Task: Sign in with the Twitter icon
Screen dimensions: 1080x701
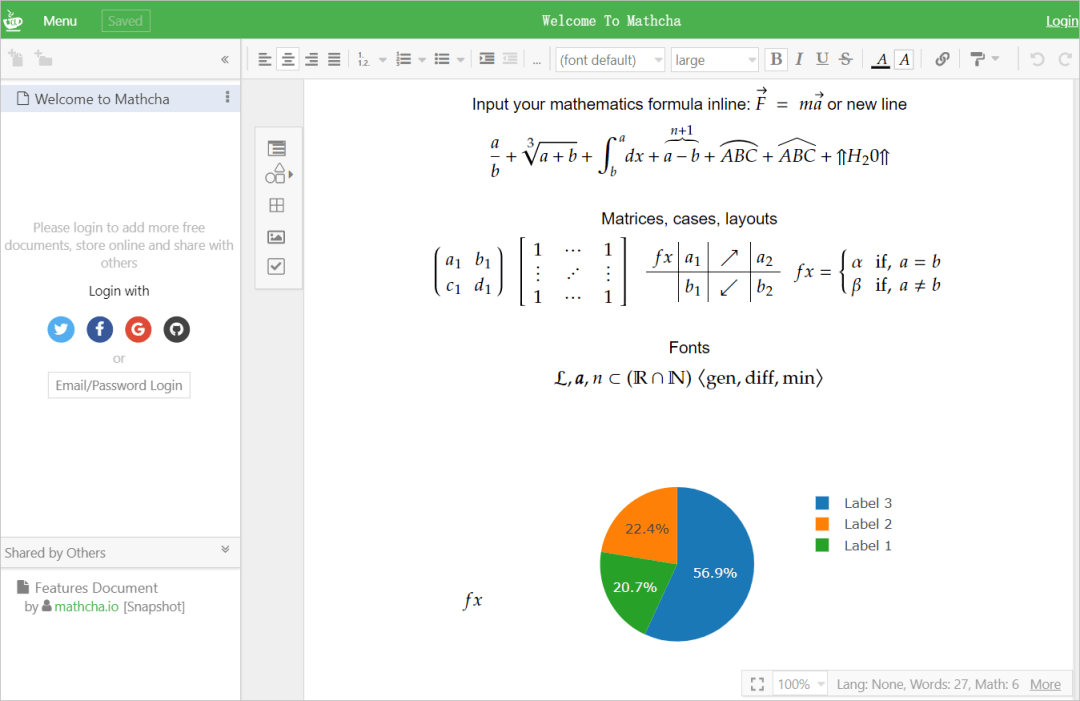Action: point(61,329)
